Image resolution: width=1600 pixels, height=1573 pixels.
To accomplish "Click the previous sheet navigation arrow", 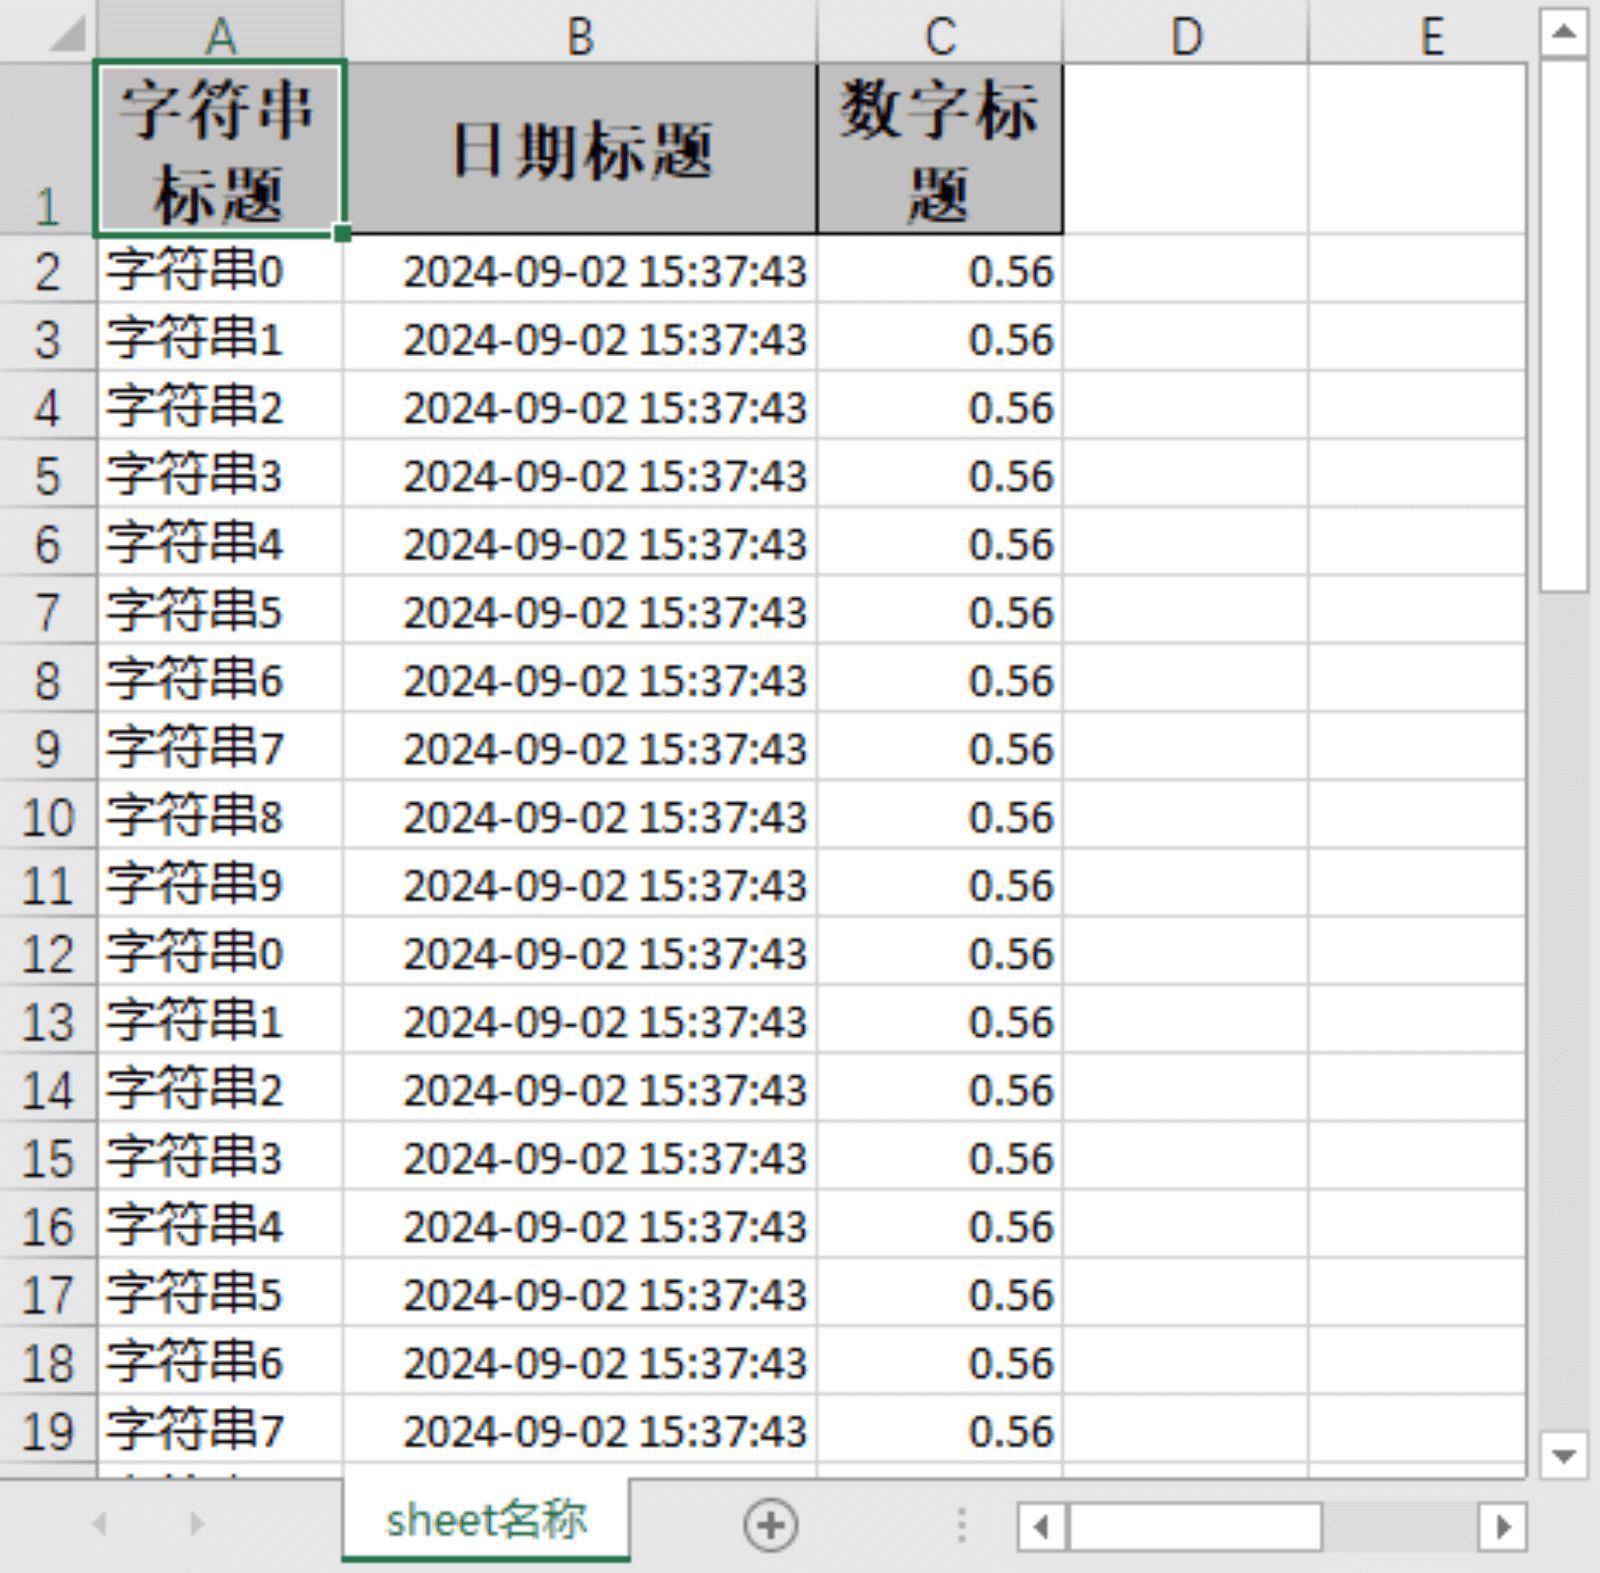I will [x=99, y=1523].
